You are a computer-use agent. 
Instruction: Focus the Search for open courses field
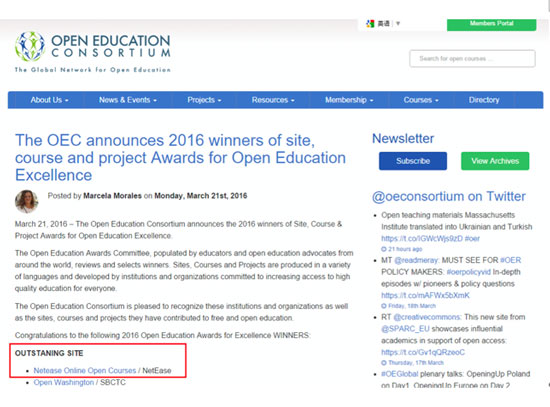(x=472, y=59)
